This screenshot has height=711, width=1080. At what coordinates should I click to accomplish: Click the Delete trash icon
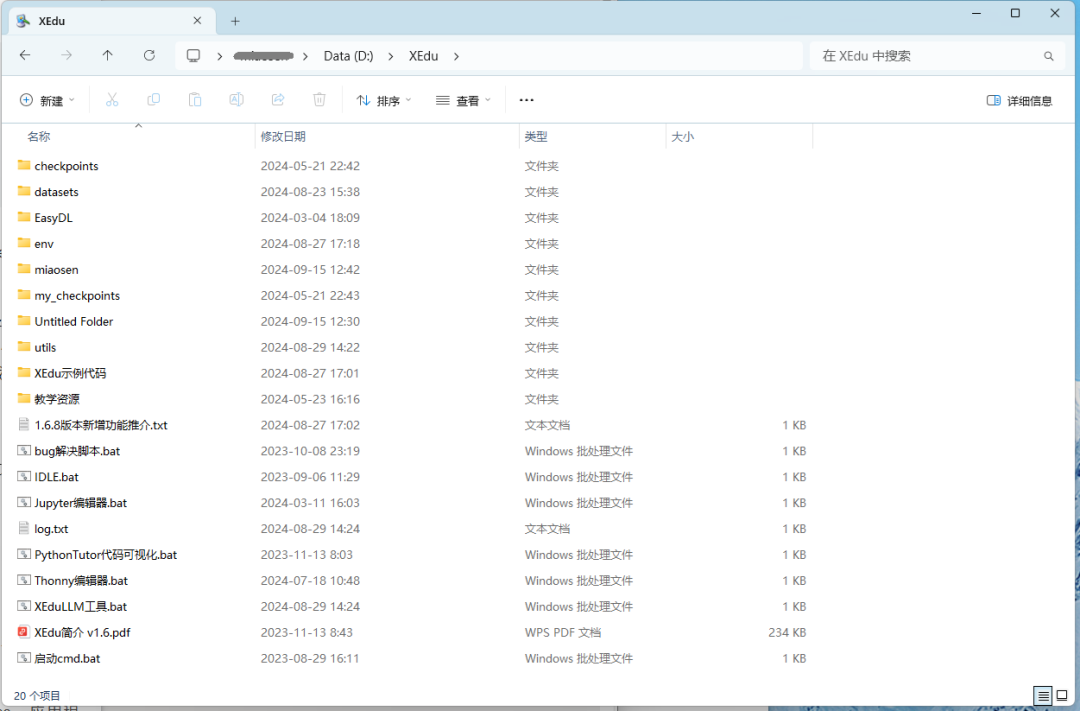(319, 100)
